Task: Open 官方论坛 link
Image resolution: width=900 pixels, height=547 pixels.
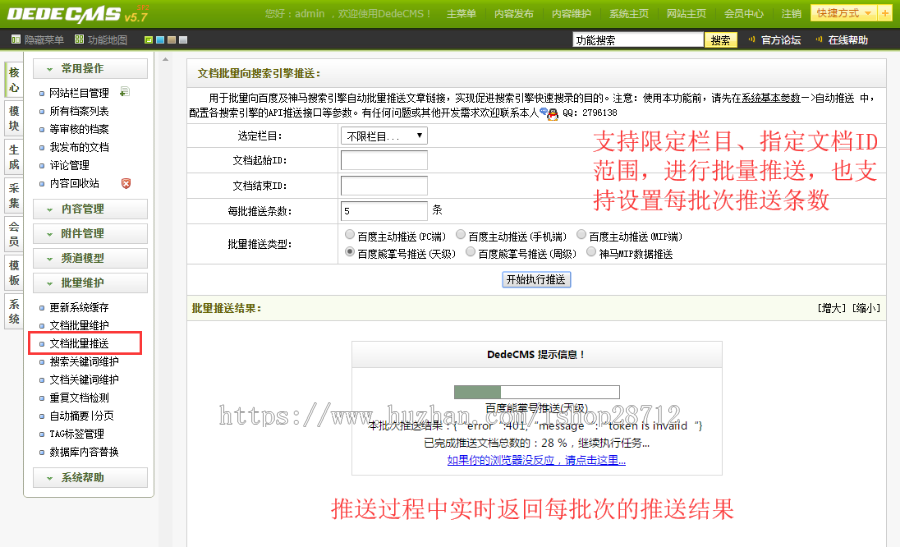Action: (781, 40)
